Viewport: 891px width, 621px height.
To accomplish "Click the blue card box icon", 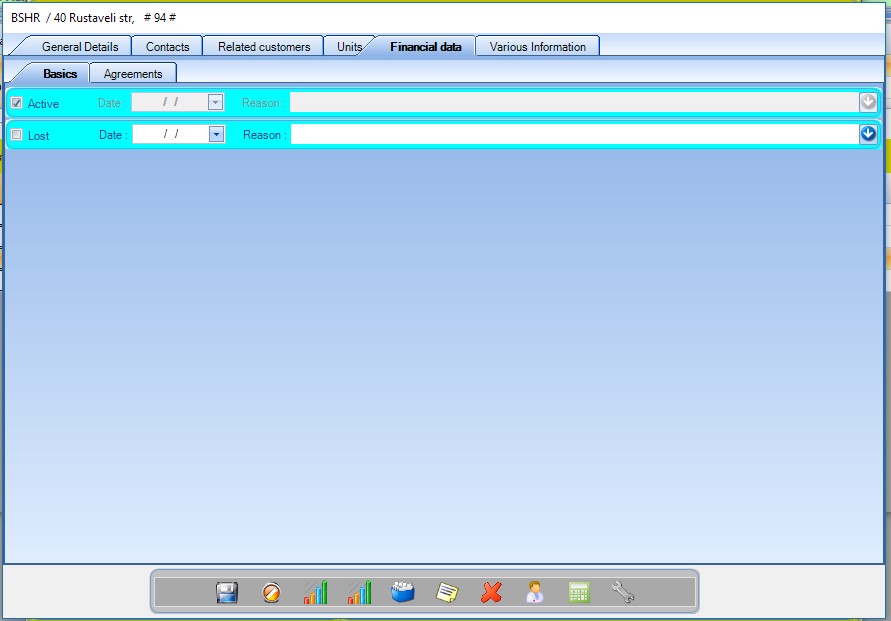I will click(403, 593).
